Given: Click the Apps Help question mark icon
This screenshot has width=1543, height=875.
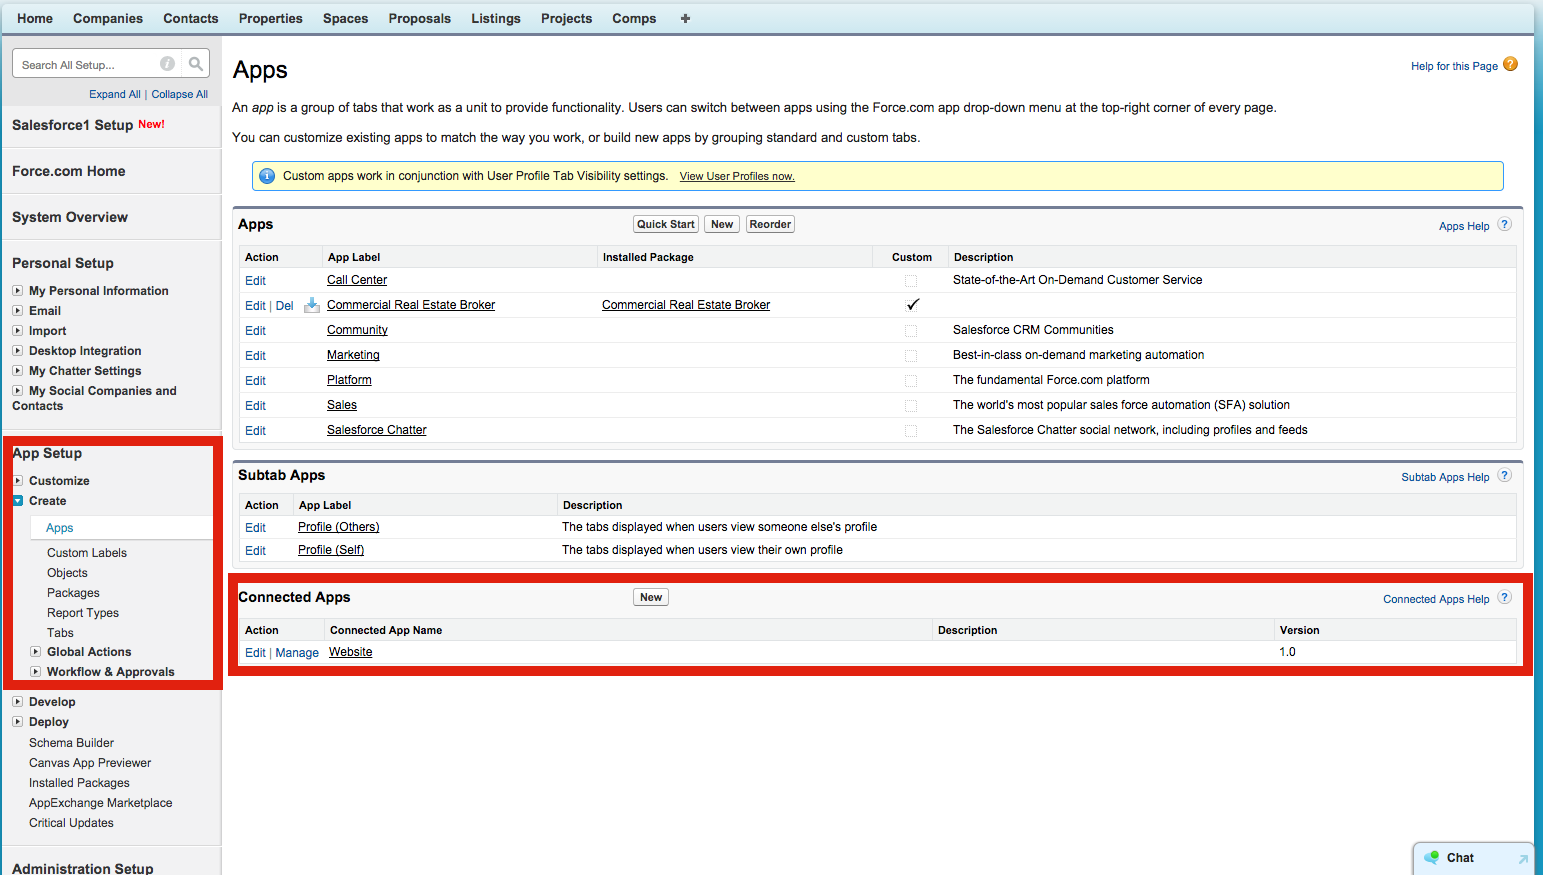Looking at the screenshot, I should coord(1505,224).
